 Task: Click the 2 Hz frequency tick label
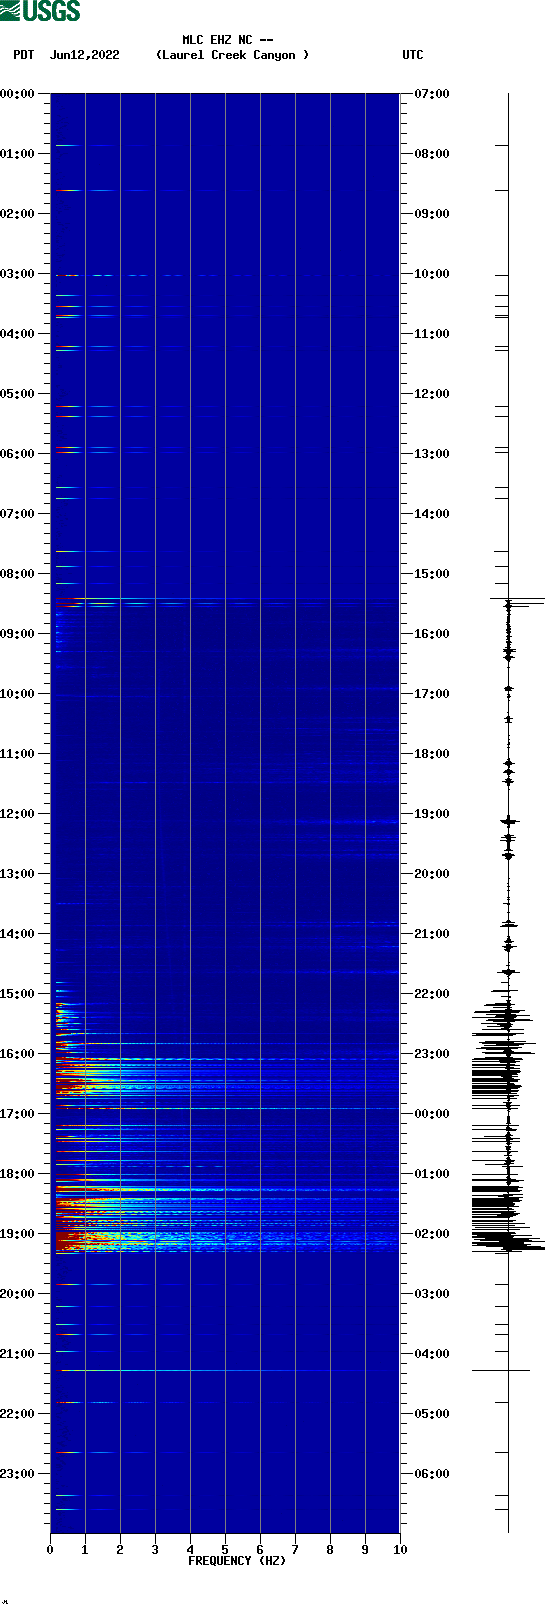120,1550
